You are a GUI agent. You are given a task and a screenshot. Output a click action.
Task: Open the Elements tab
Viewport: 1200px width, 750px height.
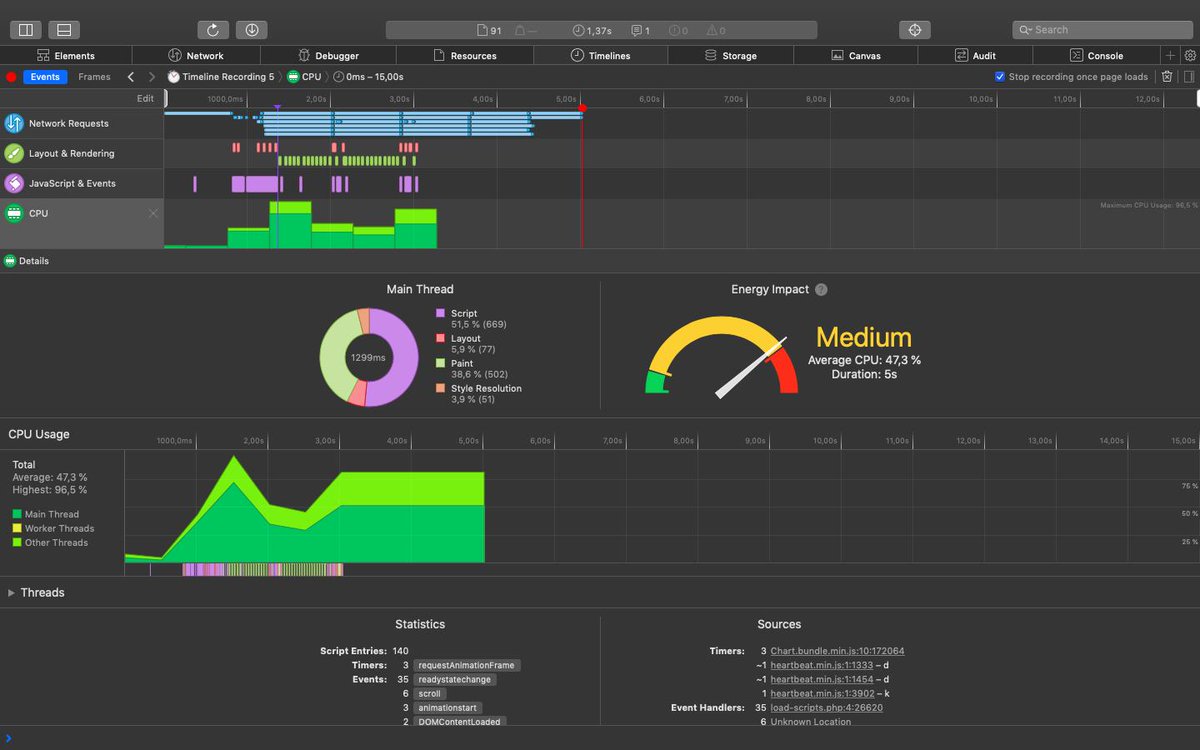66,56
